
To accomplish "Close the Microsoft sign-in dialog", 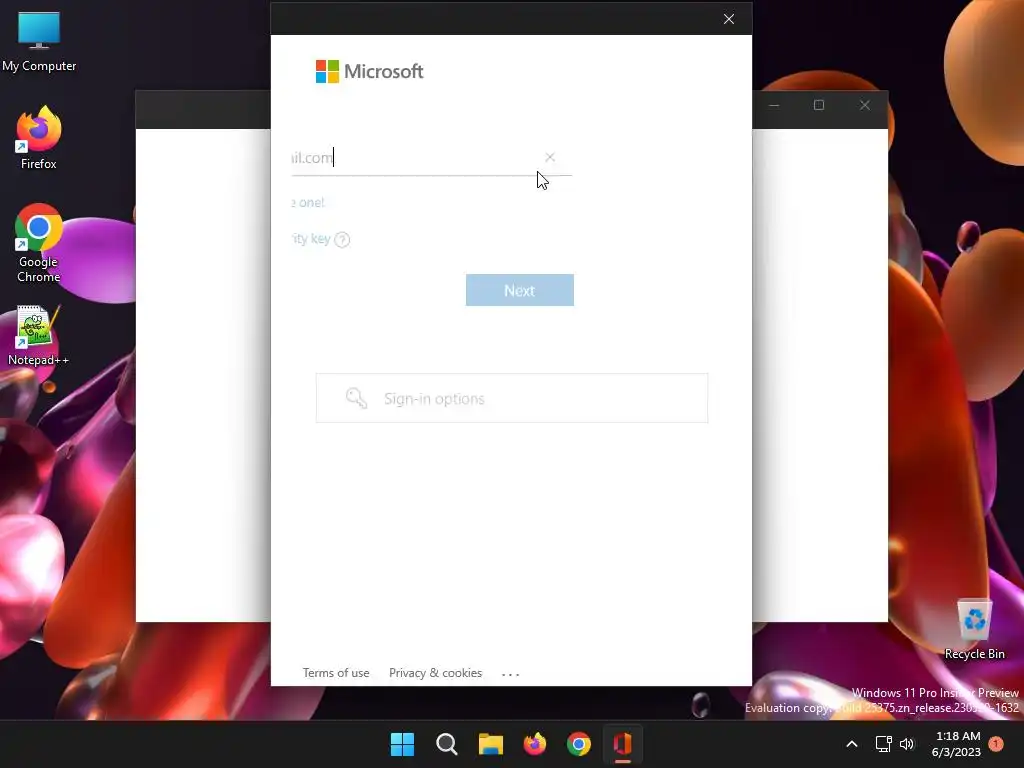I will [x=729, y=19].
